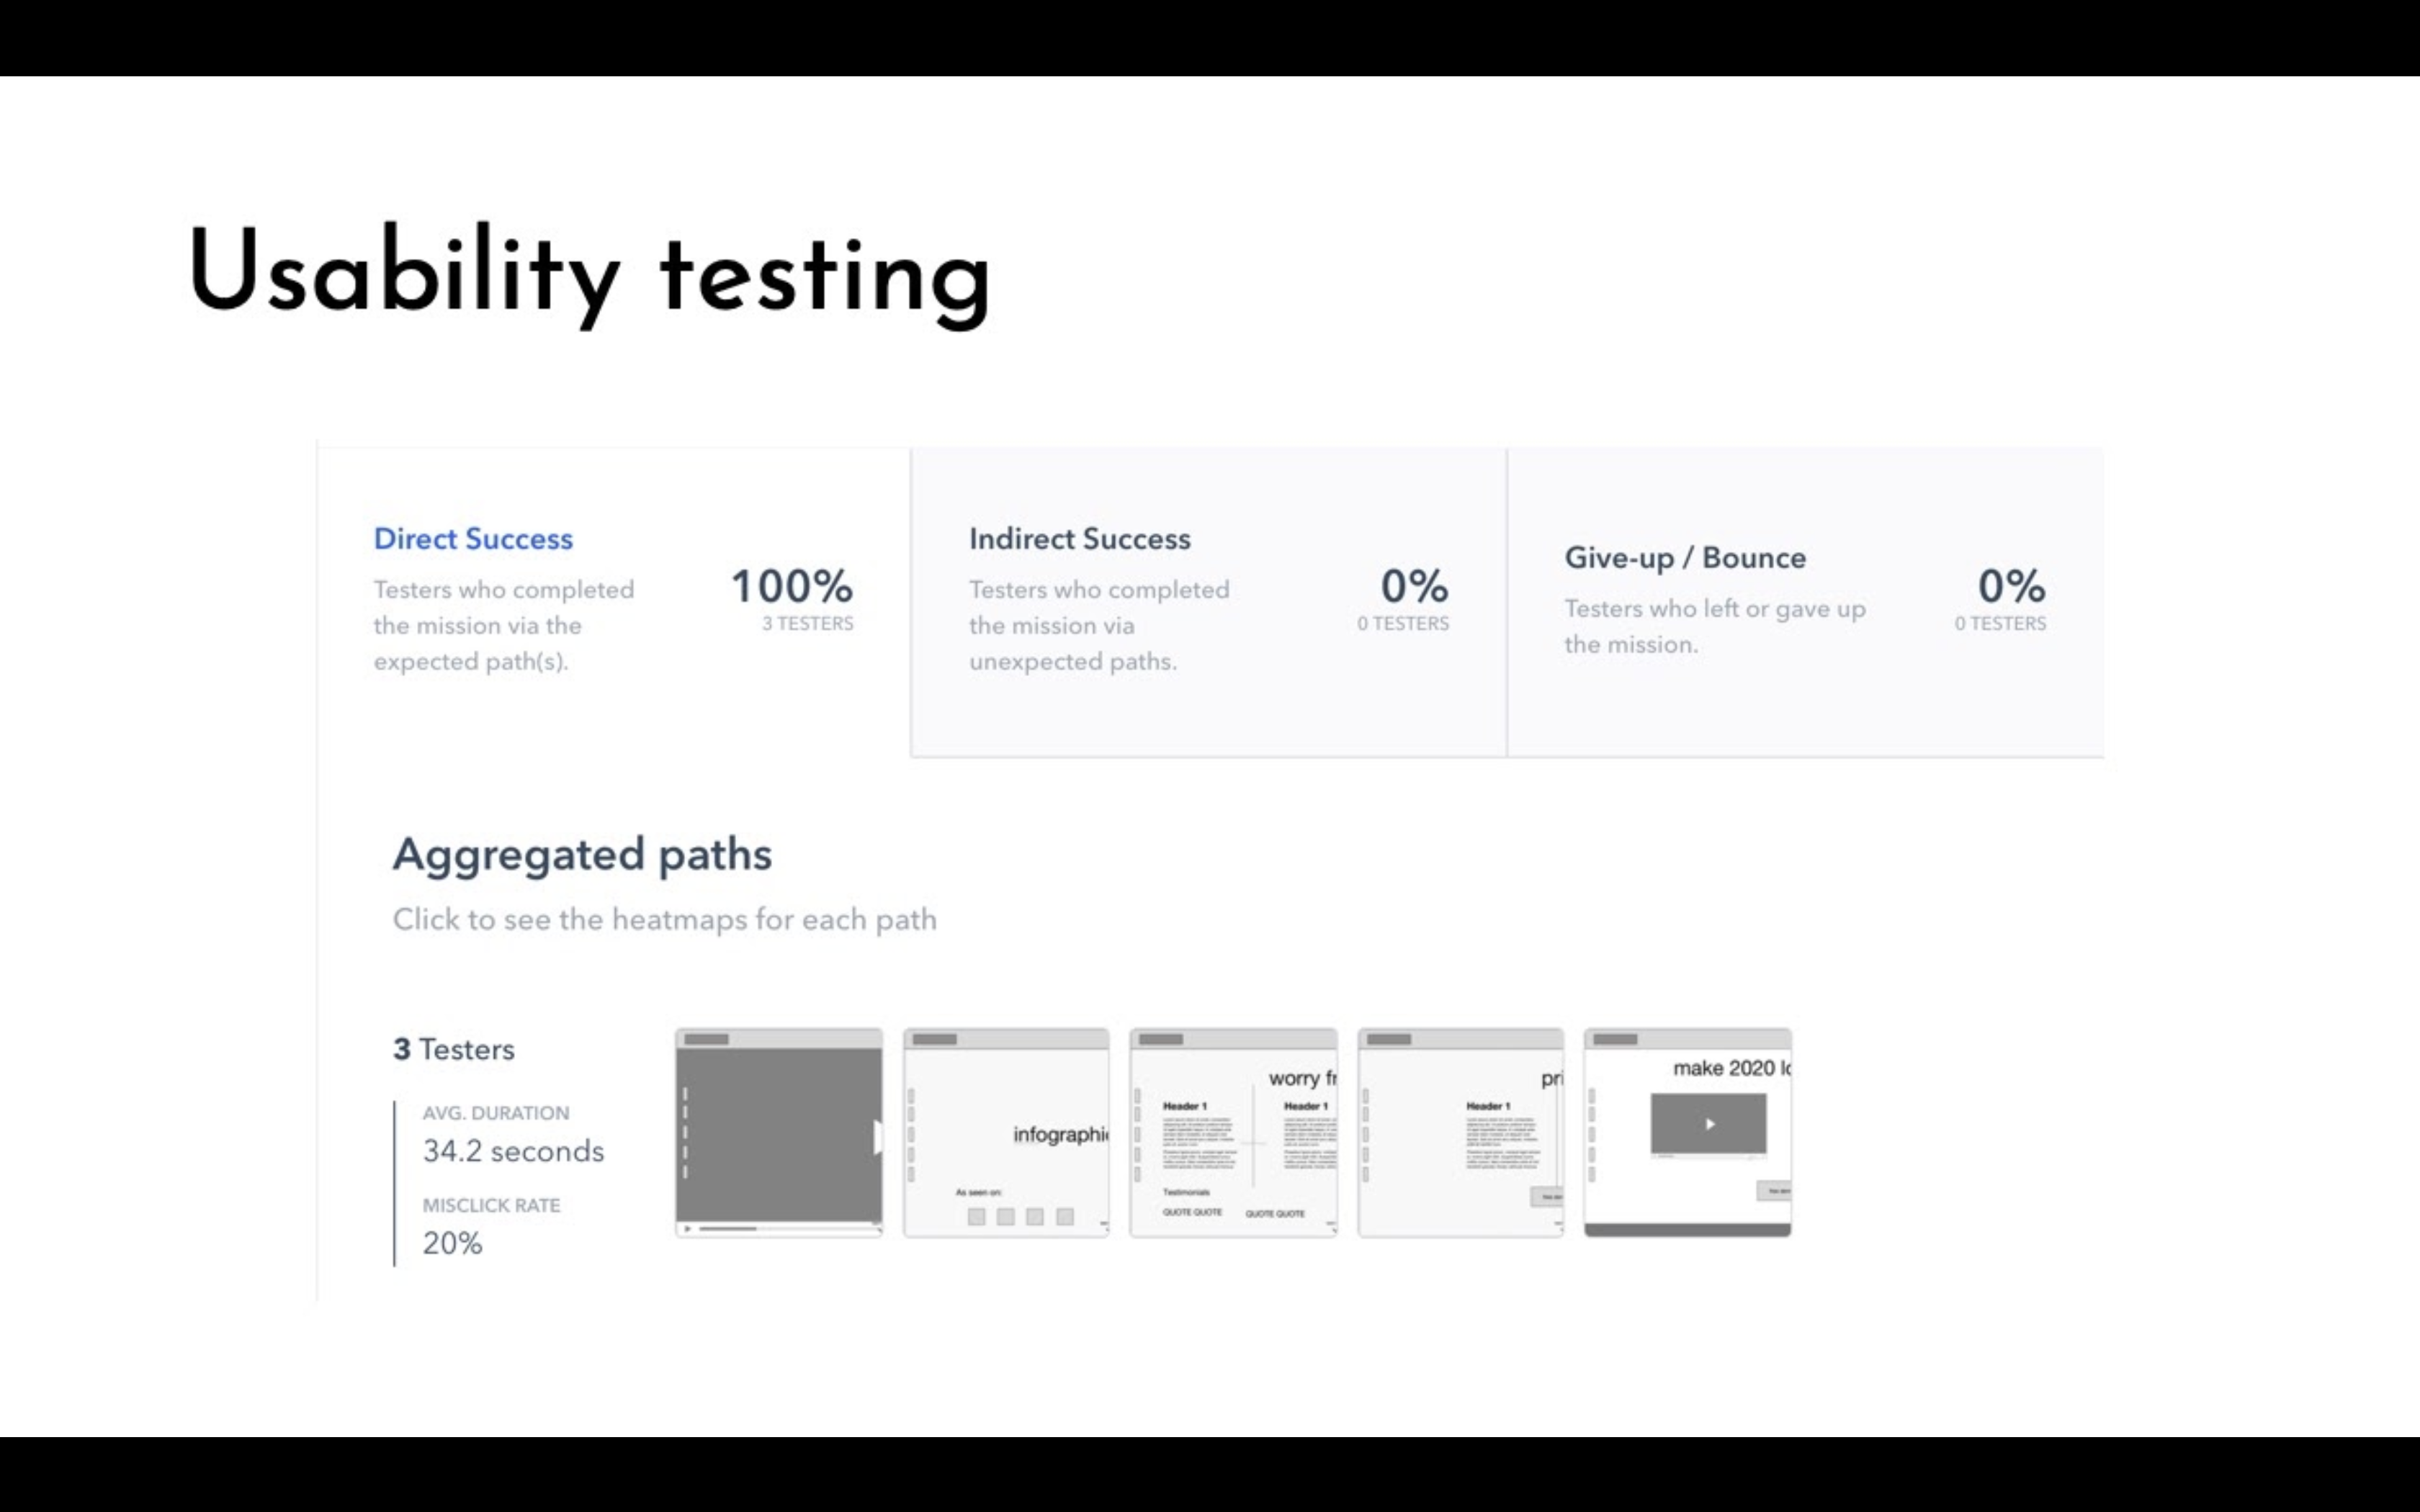Click first 'As seen on' logo square
The width and height of the screenshot is (2420, 1512).
tap(976, 1216)
